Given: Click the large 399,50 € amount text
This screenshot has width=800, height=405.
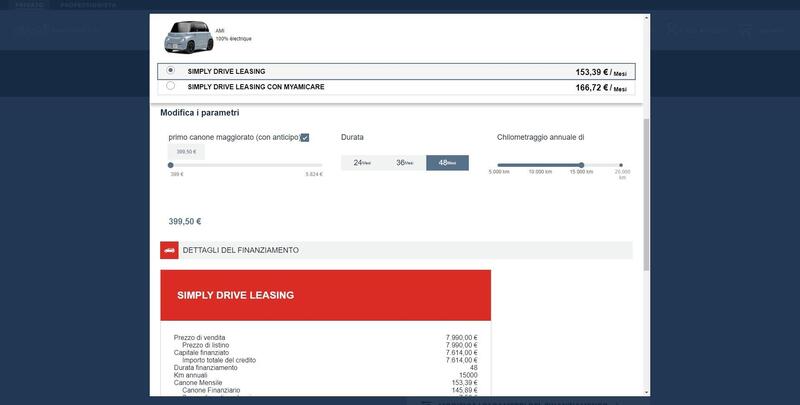Looking at the screenshot, I should point(185,221).
